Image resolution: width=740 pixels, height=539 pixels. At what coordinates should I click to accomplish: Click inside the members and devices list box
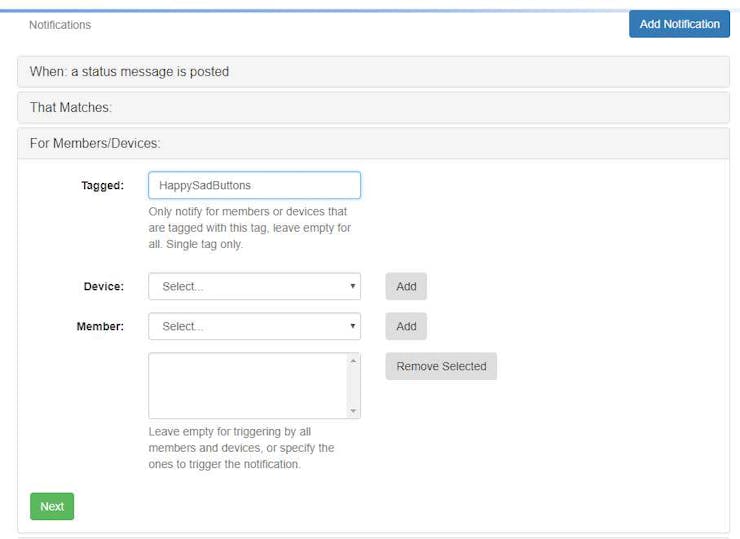[x=249, y=386]
